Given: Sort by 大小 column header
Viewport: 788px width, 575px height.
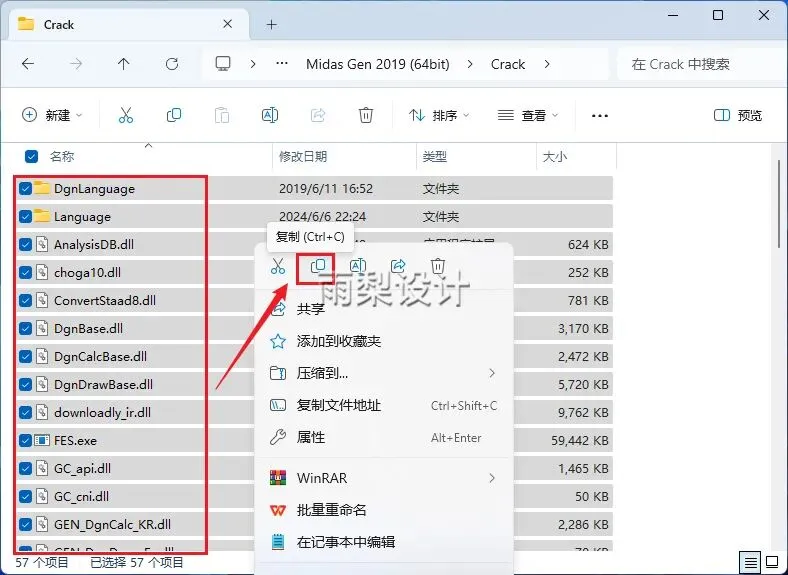Looking at the screenshot, I should pos(555,156).
